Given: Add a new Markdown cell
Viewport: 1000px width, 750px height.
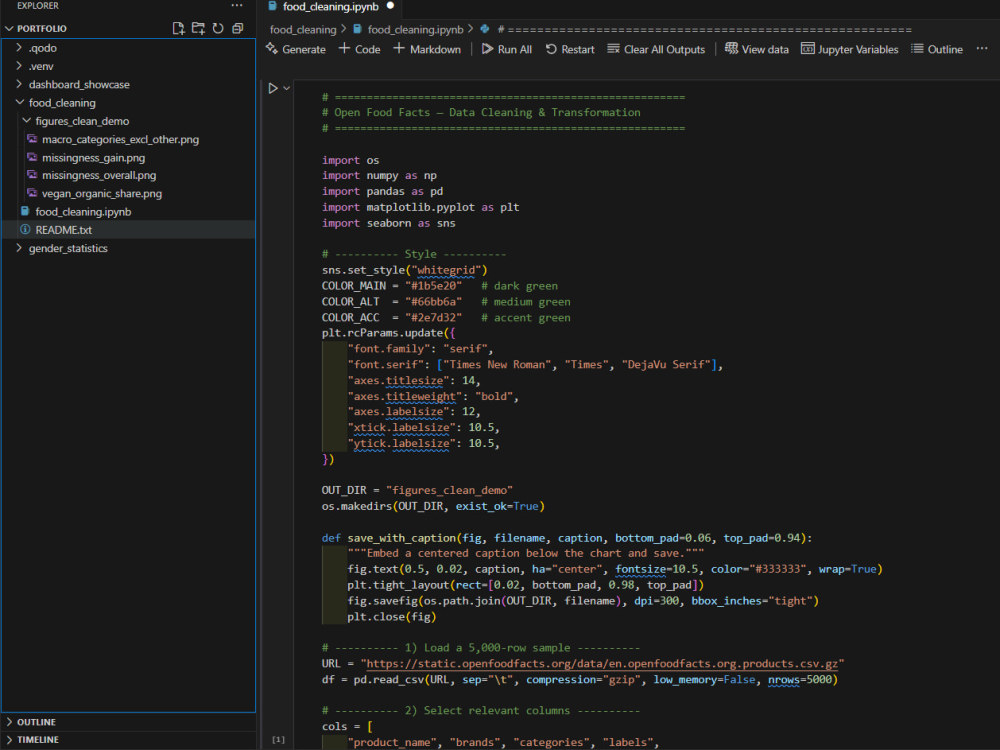Looking at the screenshot, I should pyautogui.click(x=427, y=49).
